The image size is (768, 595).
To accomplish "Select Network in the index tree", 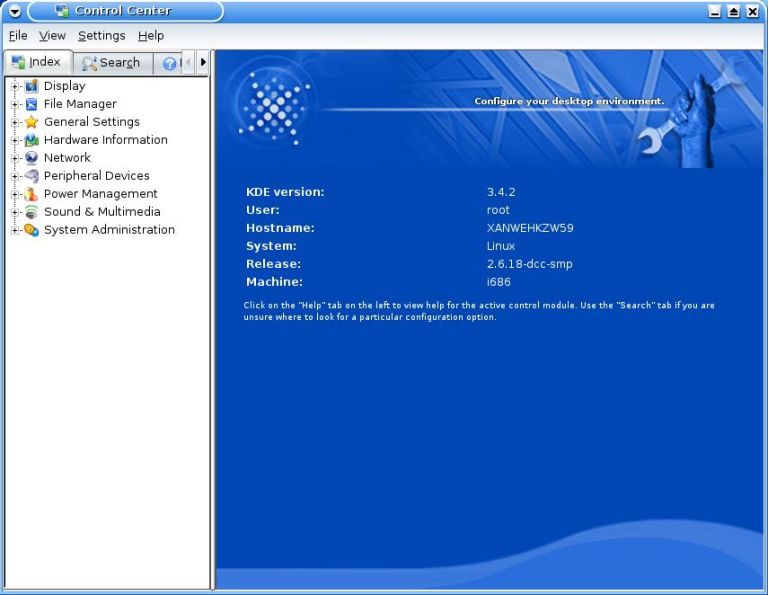I will [x=67, y=158].
